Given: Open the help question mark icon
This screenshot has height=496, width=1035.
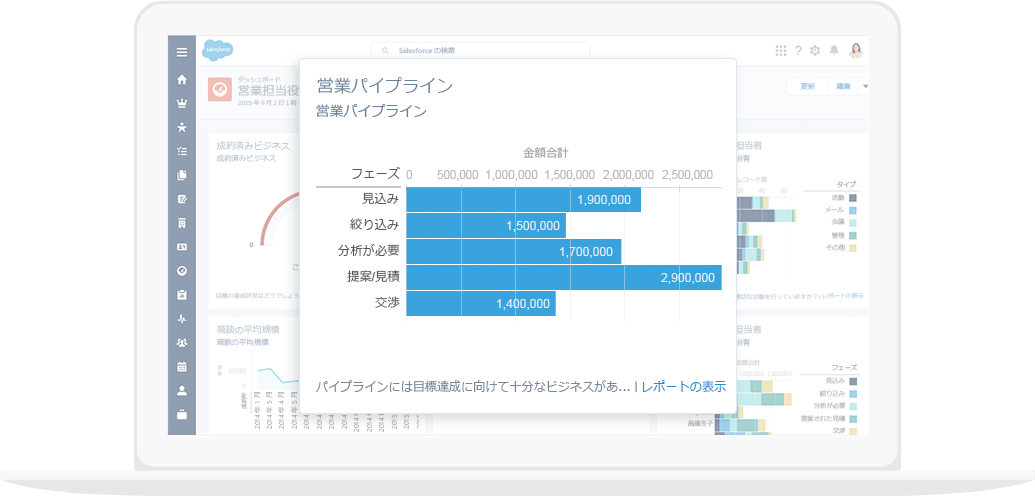Looking at the screenshot, I should click(798, 51).
